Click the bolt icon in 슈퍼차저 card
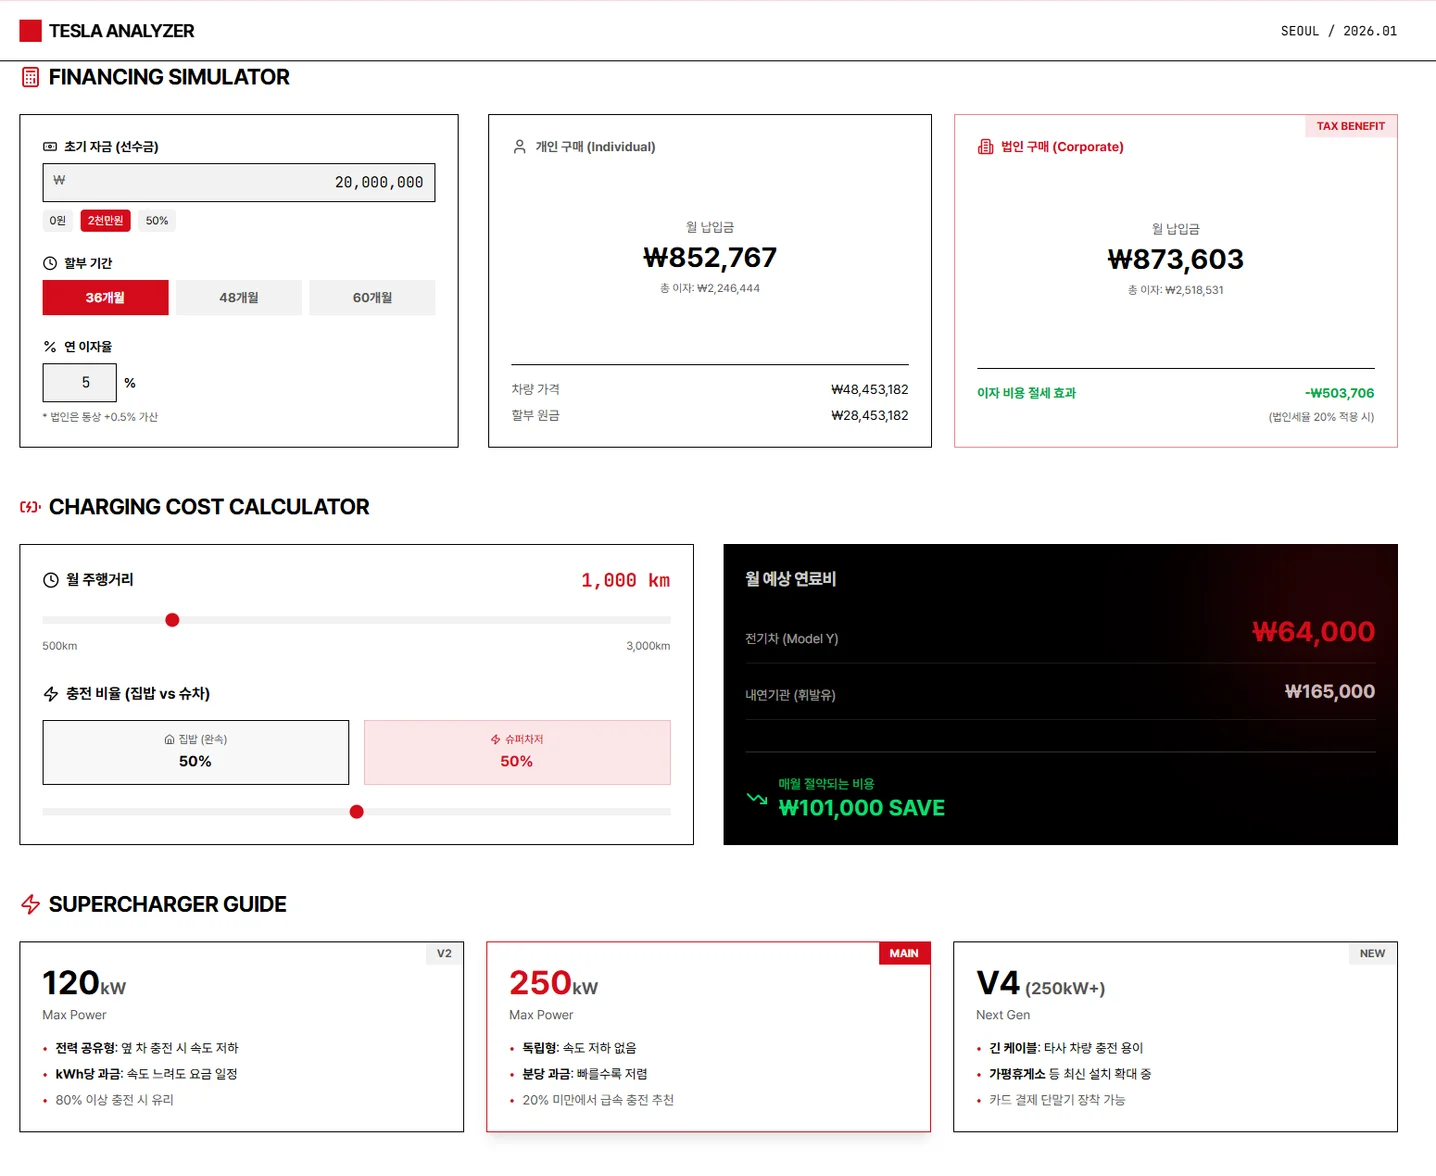This screenshot has width=1436, height=1176. coord(495,740)
